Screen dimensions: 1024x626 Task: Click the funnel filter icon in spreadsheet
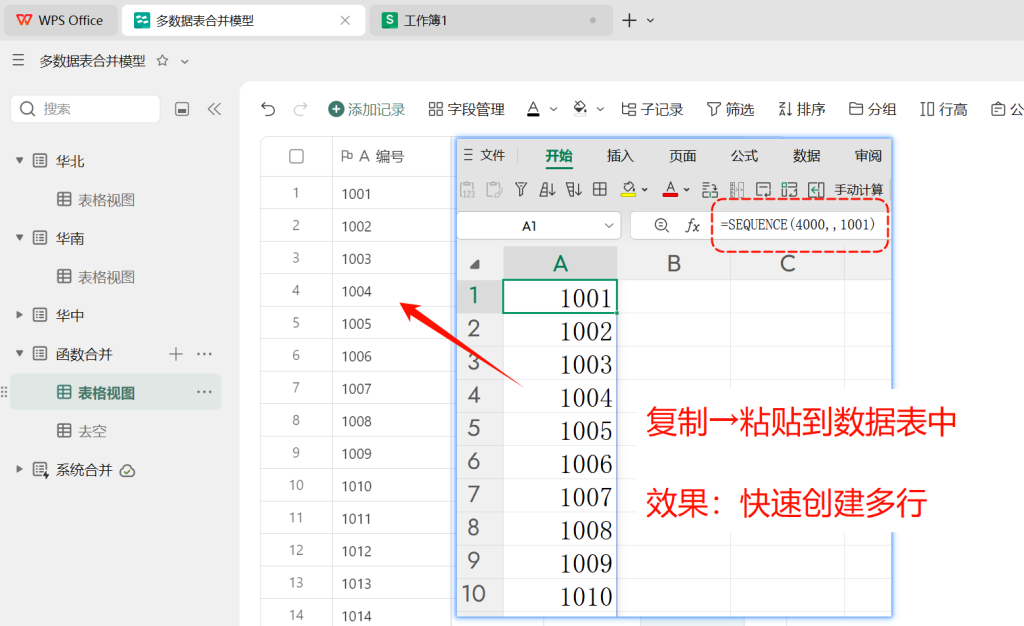(x=520, y=189)
